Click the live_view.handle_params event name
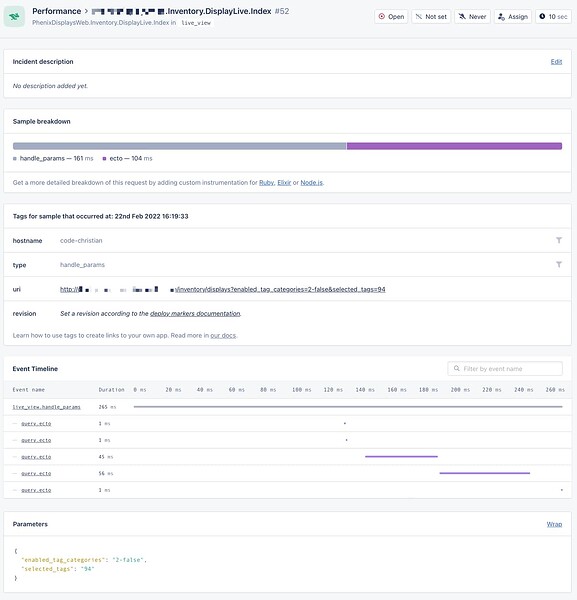Image resolution: width=577 pixels, height=600 pixels. 46,407
